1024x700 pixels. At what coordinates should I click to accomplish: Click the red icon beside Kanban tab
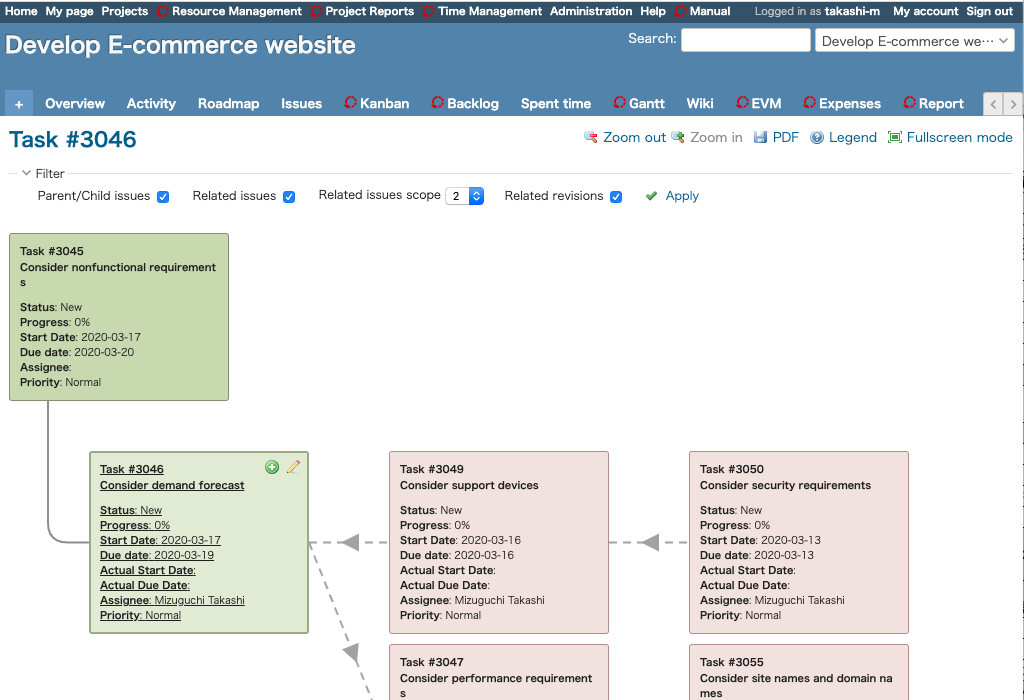click(351, 103)
